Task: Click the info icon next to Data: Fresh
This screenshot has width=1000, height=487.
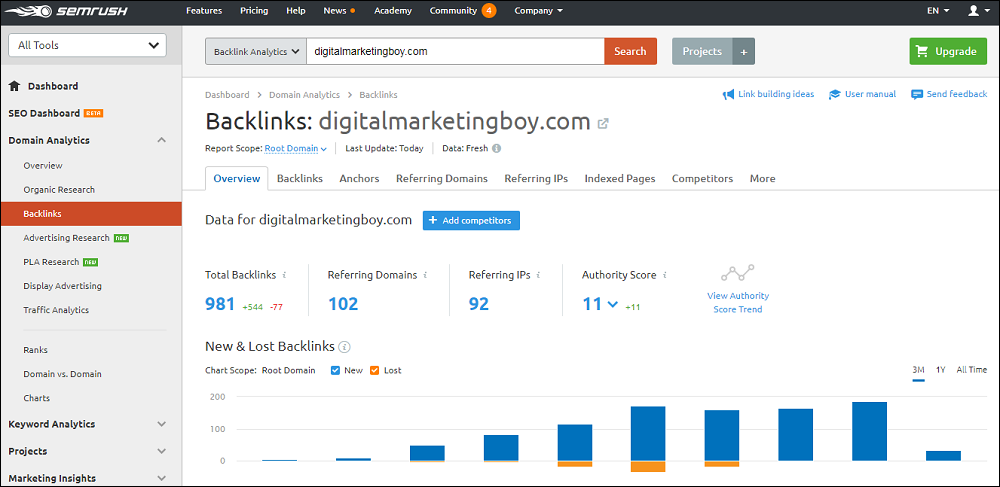Action: pos(496,149)
